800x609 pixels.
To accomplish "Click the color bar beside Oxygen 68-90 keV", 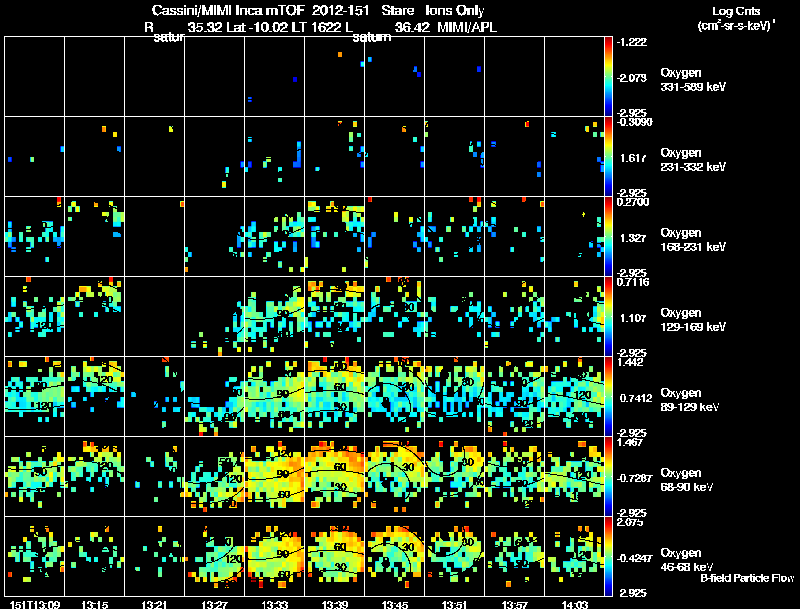I will click(x=608, y=477).
